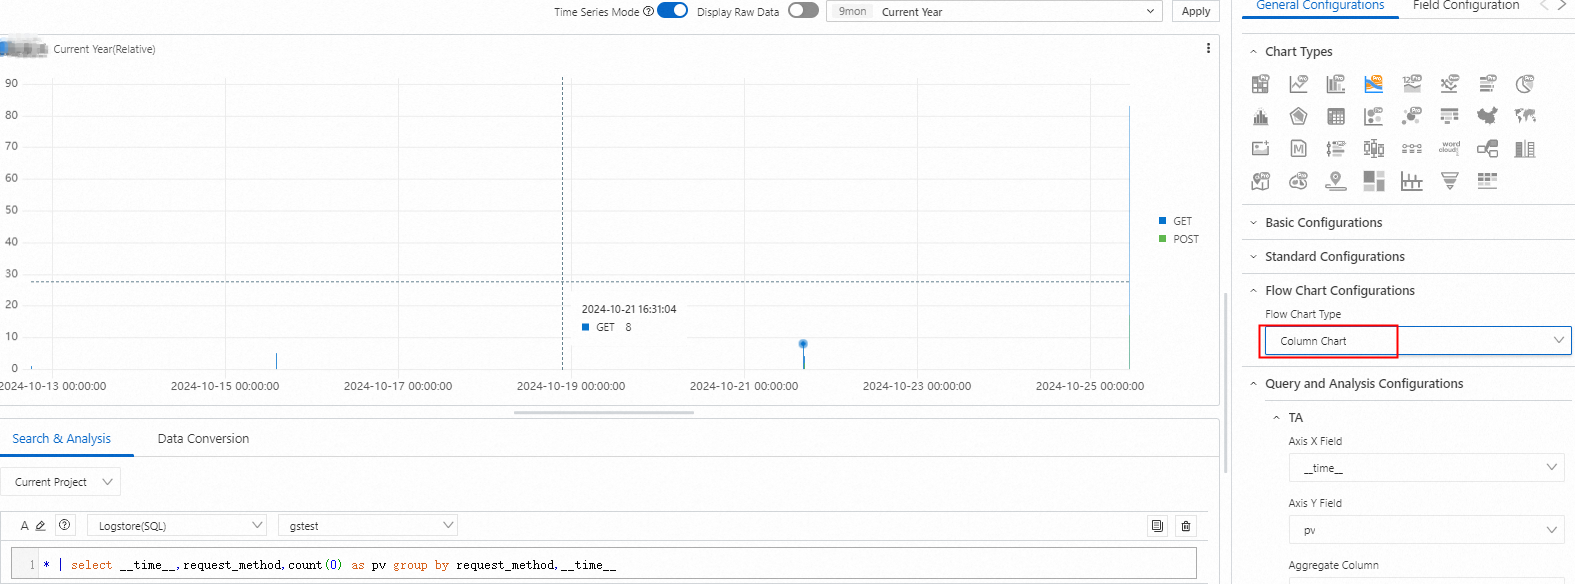Open the Current Year time range dropdown
The image size is (1575, 584).
tap(996, 12)
